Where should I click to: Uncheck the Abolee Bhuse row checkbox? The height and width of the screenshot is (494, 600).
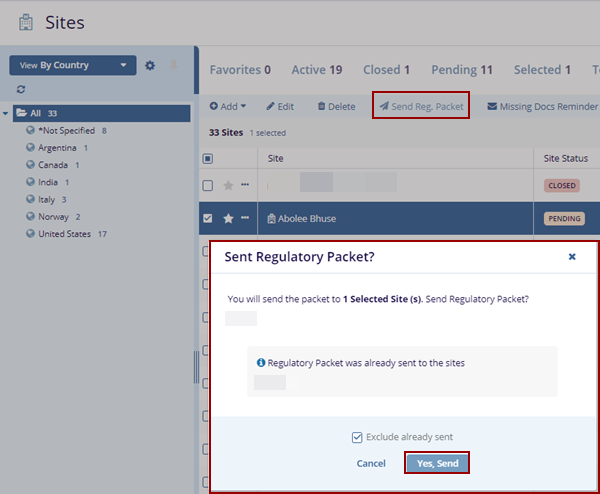208,218
